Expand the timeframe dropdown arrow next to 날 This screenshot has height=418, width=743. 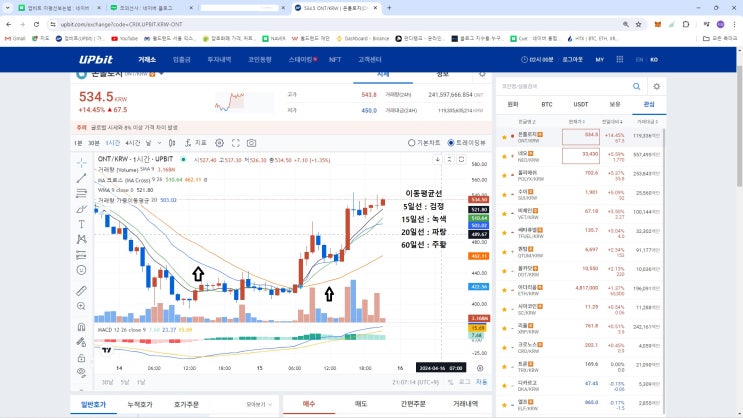159,143
